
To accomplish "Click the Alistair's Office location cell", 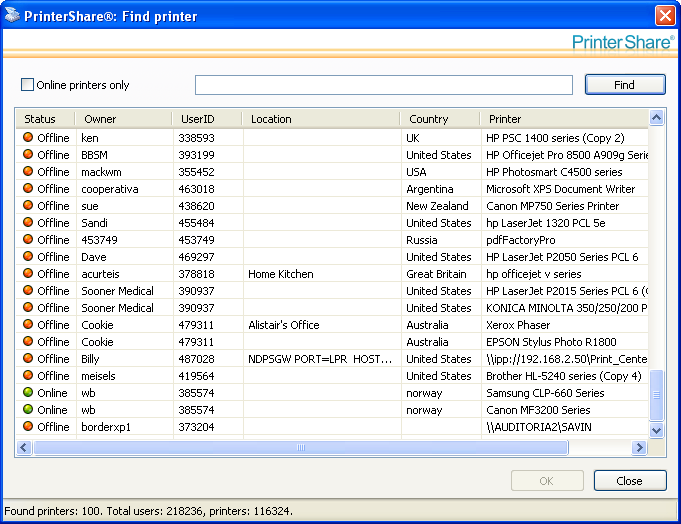I will [x=284, y=325].
